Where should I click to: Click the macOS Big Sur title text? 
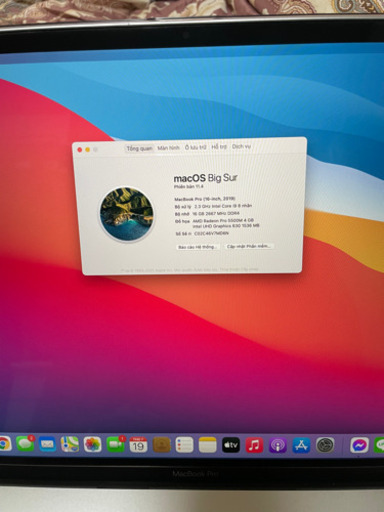[206, 178]
